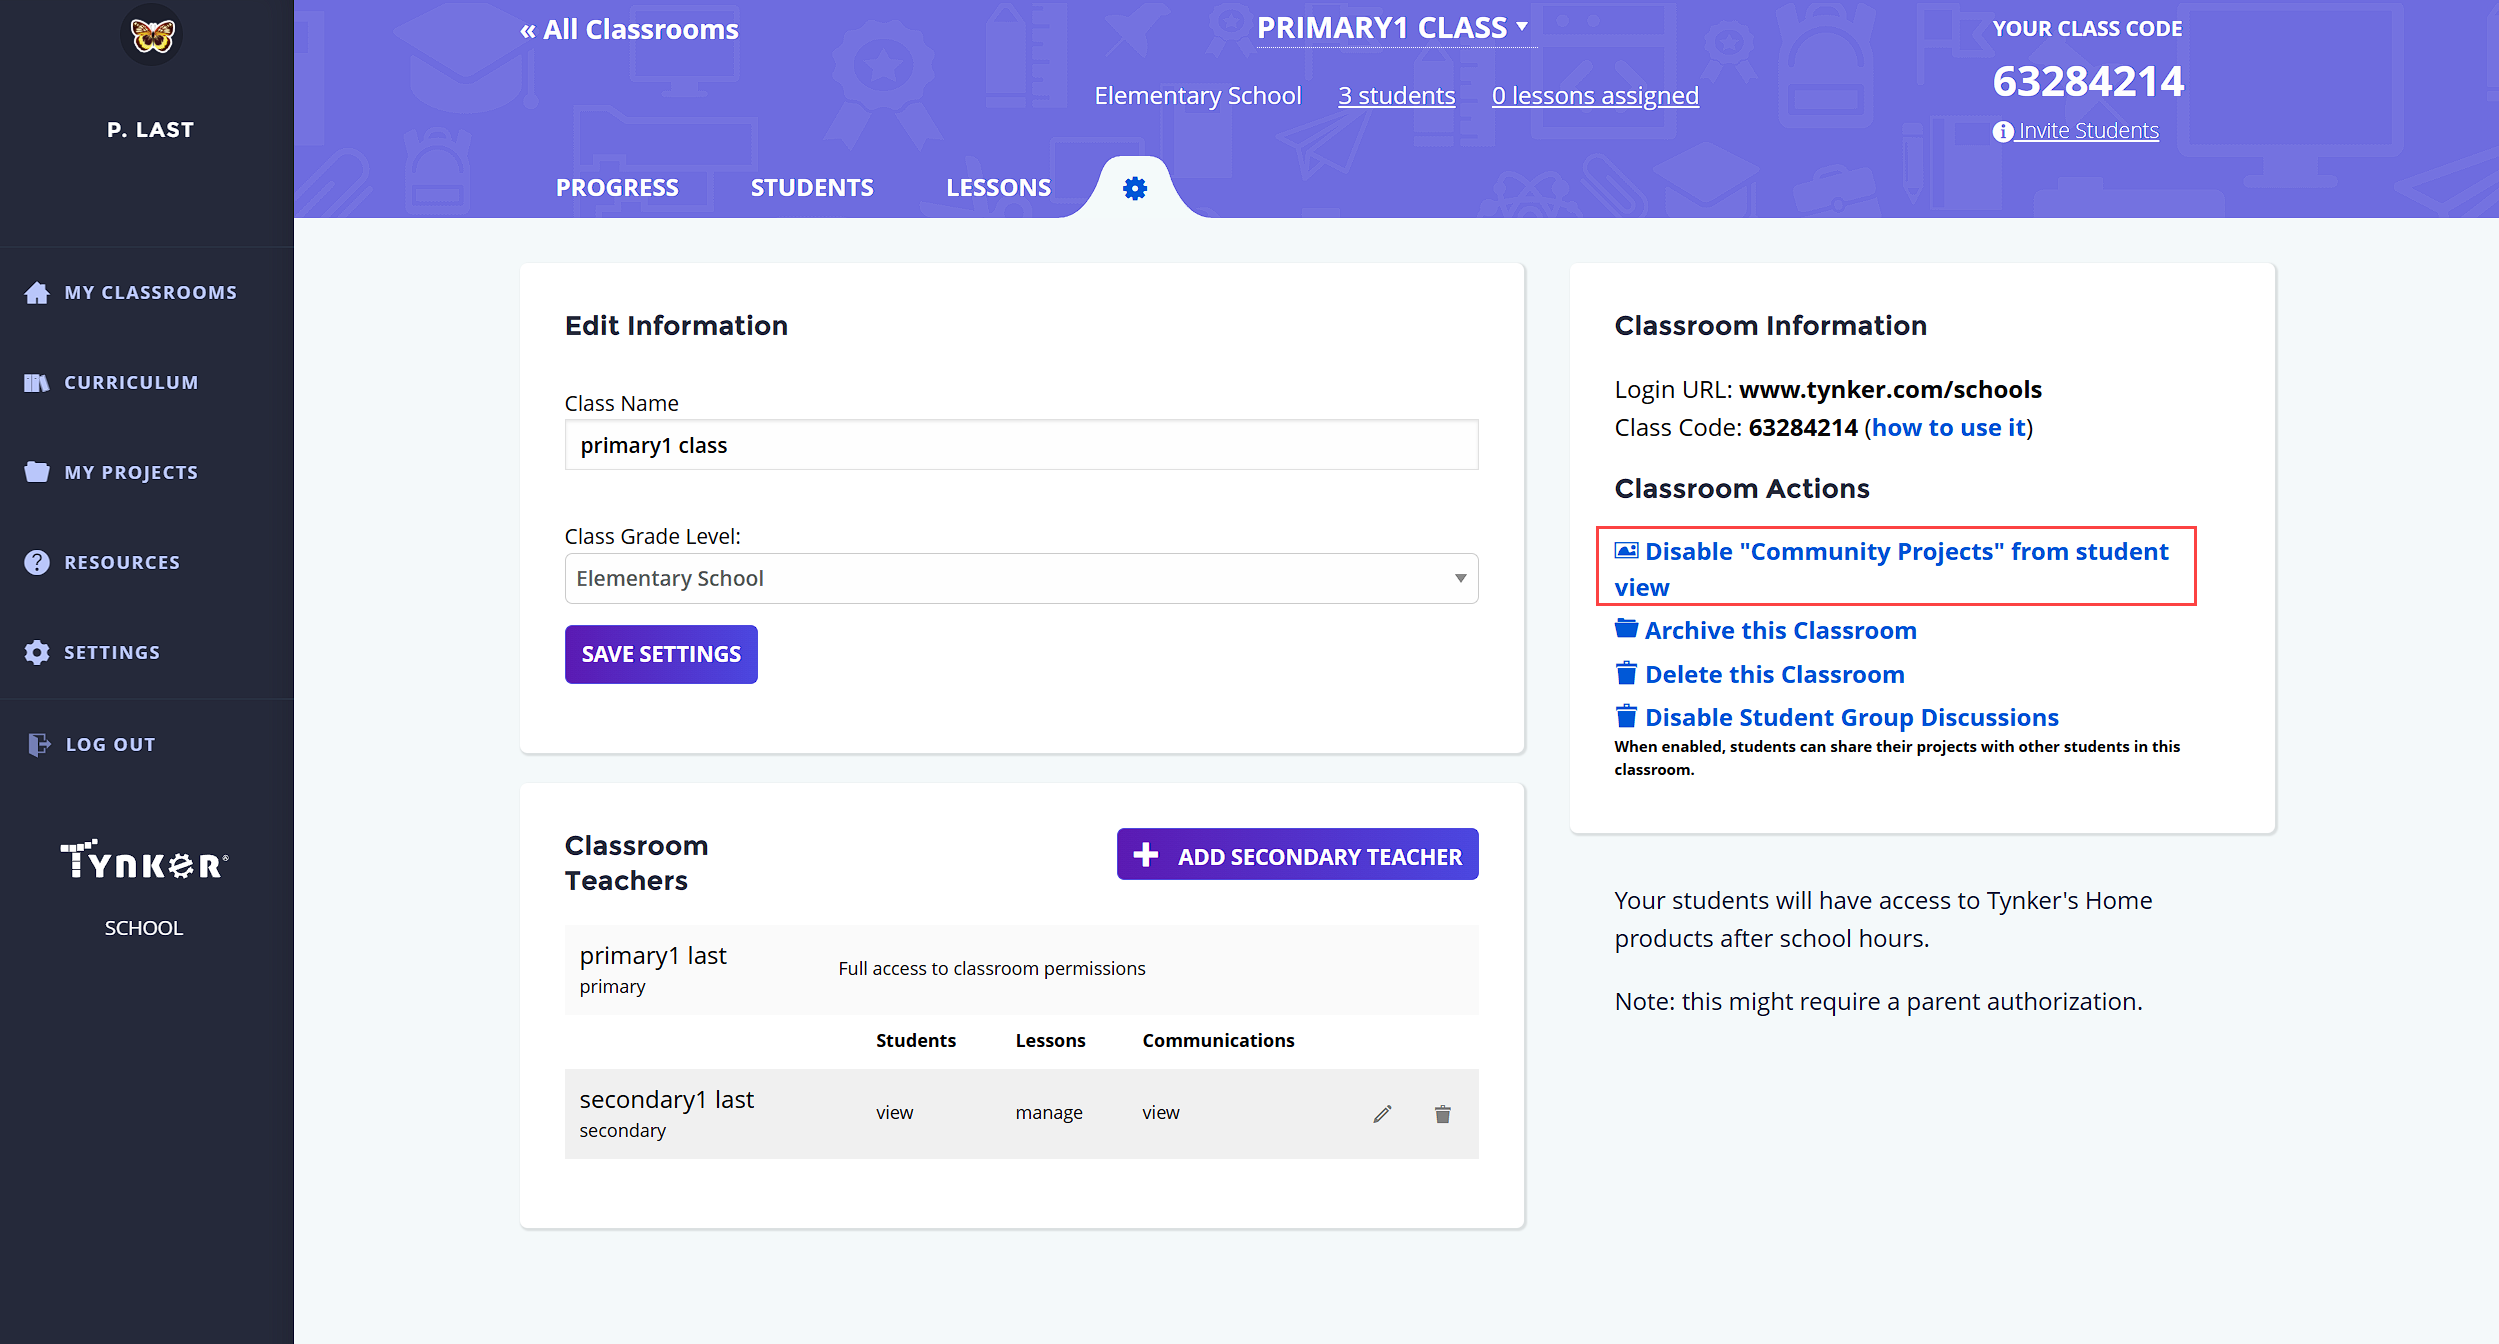Click the Save Settings button

click(x=661, y=654)
